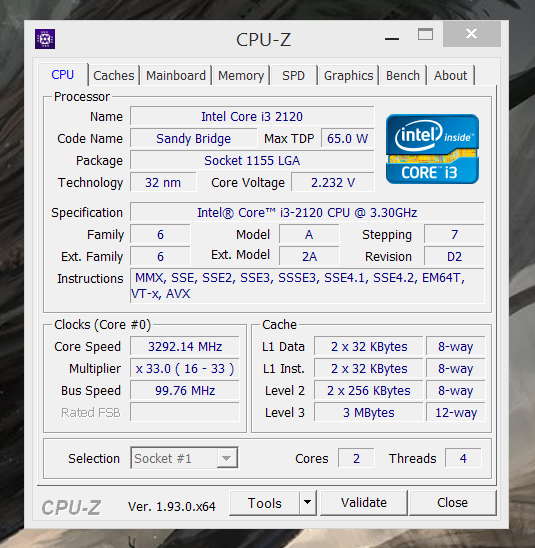Screen dimensions: 535x548
Task: Click the Close button at bottom
Action: click(452, 503)
